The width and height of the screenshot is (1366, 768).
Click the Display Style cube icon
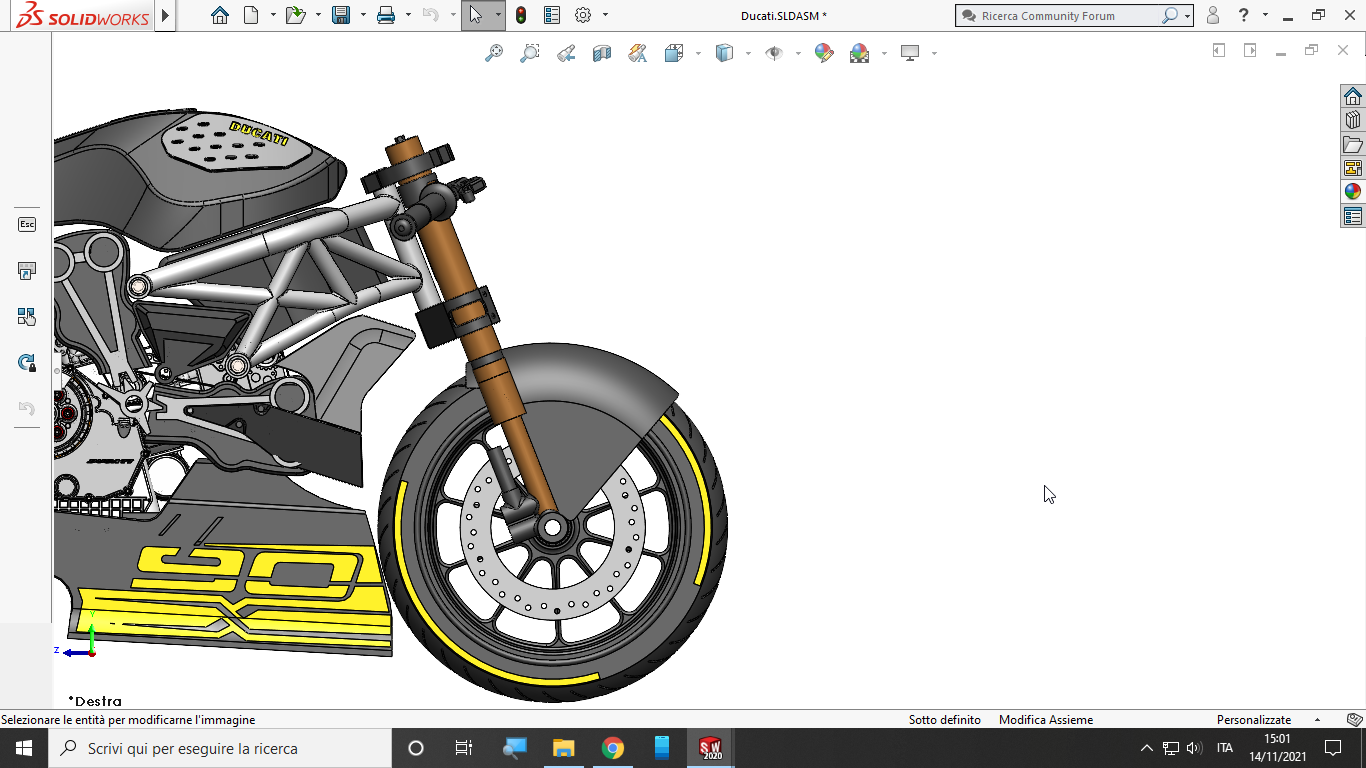point(725,53)
